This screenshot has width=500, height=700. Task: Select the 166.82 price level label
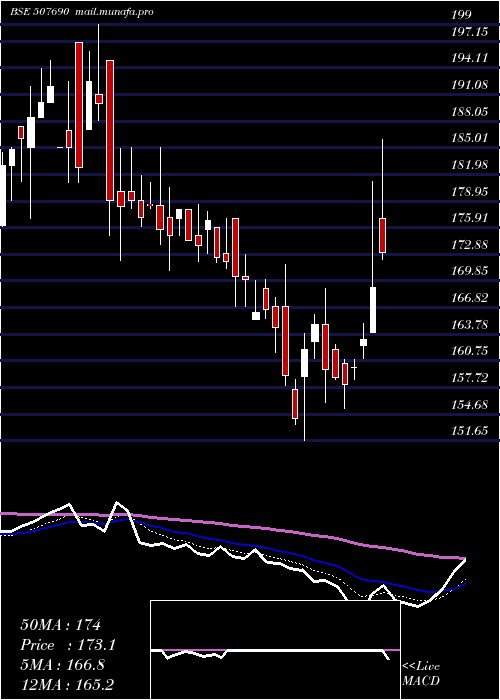pos(469,298)
